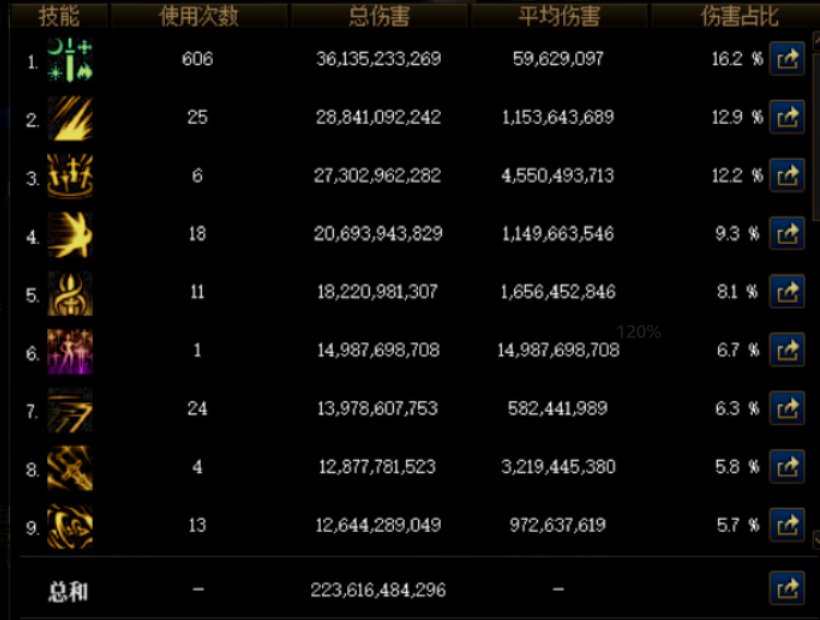Share the 总和 total damage summary
820x620 pixels.
point(787,589)
